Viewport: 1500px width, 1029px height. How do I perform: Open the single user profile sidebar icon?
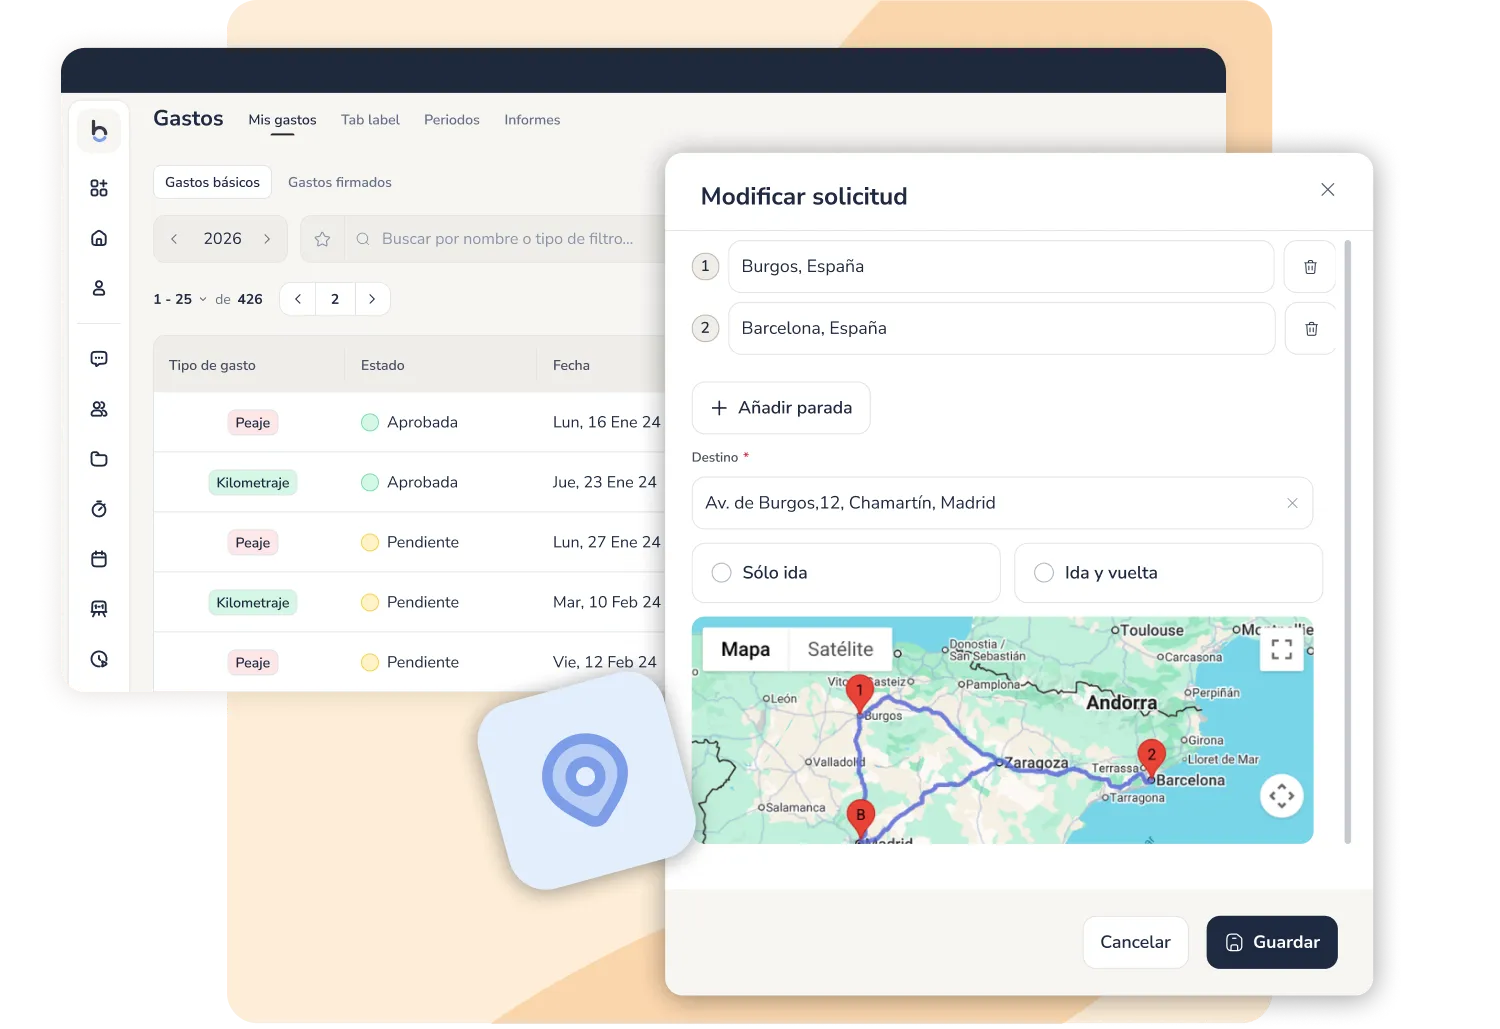99,288
